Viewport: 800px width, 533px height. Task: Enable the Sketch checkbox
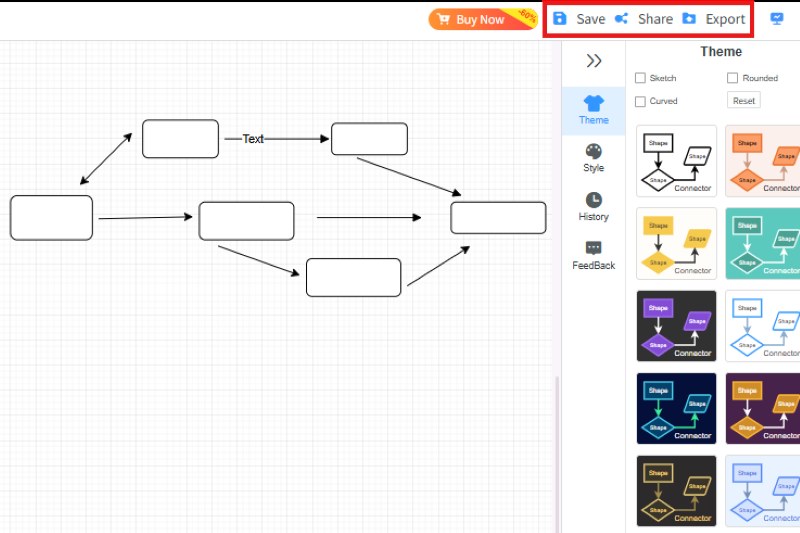point(641,78)
